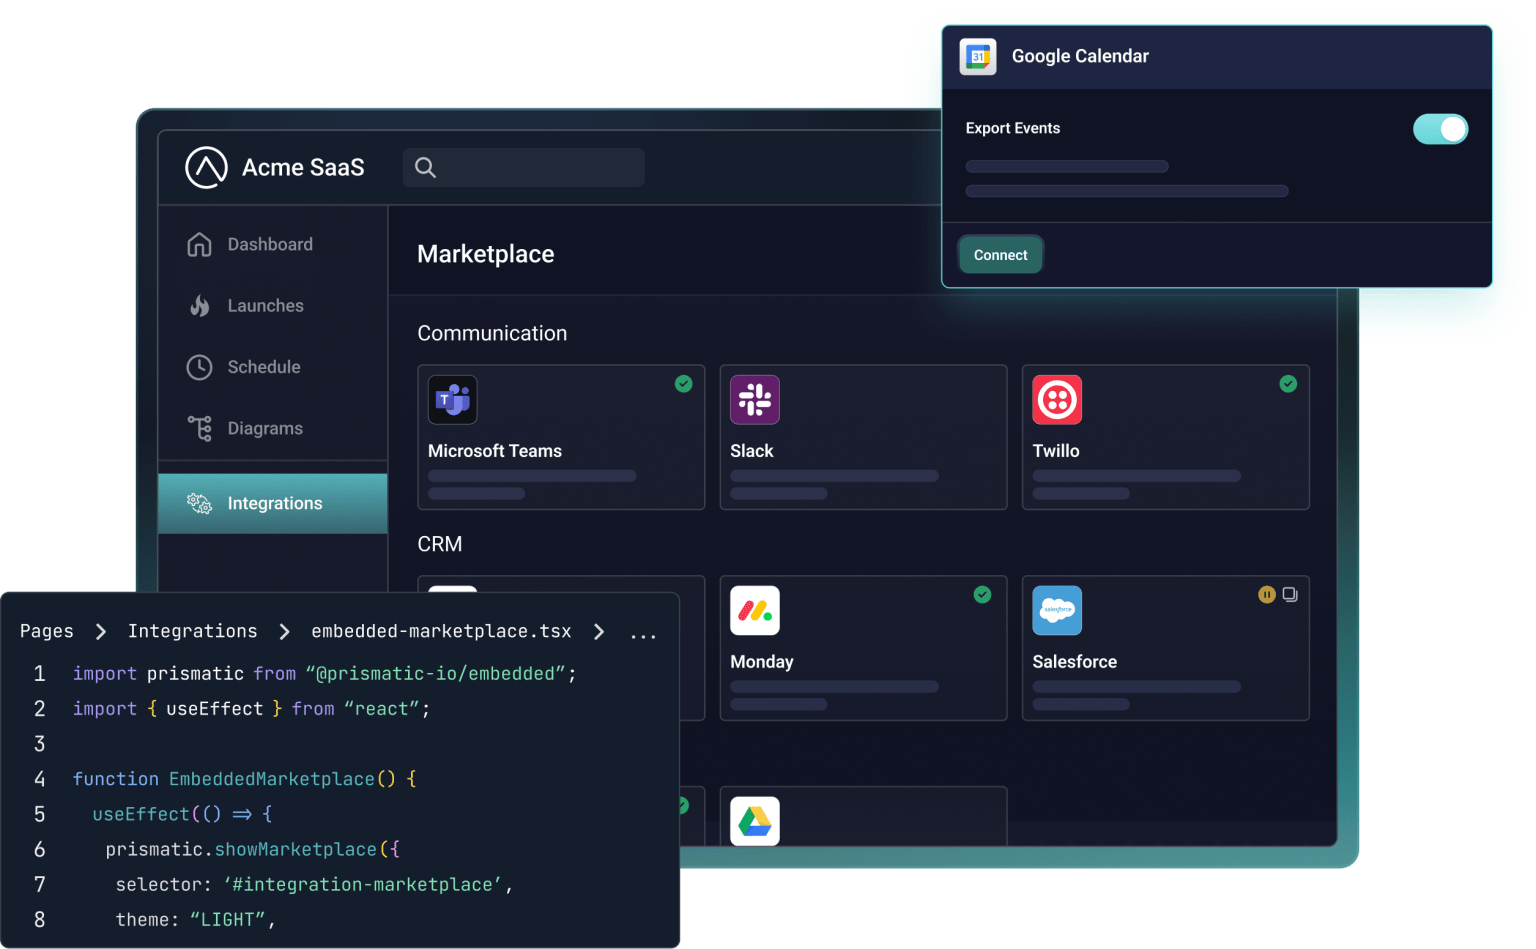Click the copy icon on Salesforce card
Screen dimensions: 1536x949
coord(1290,594)
